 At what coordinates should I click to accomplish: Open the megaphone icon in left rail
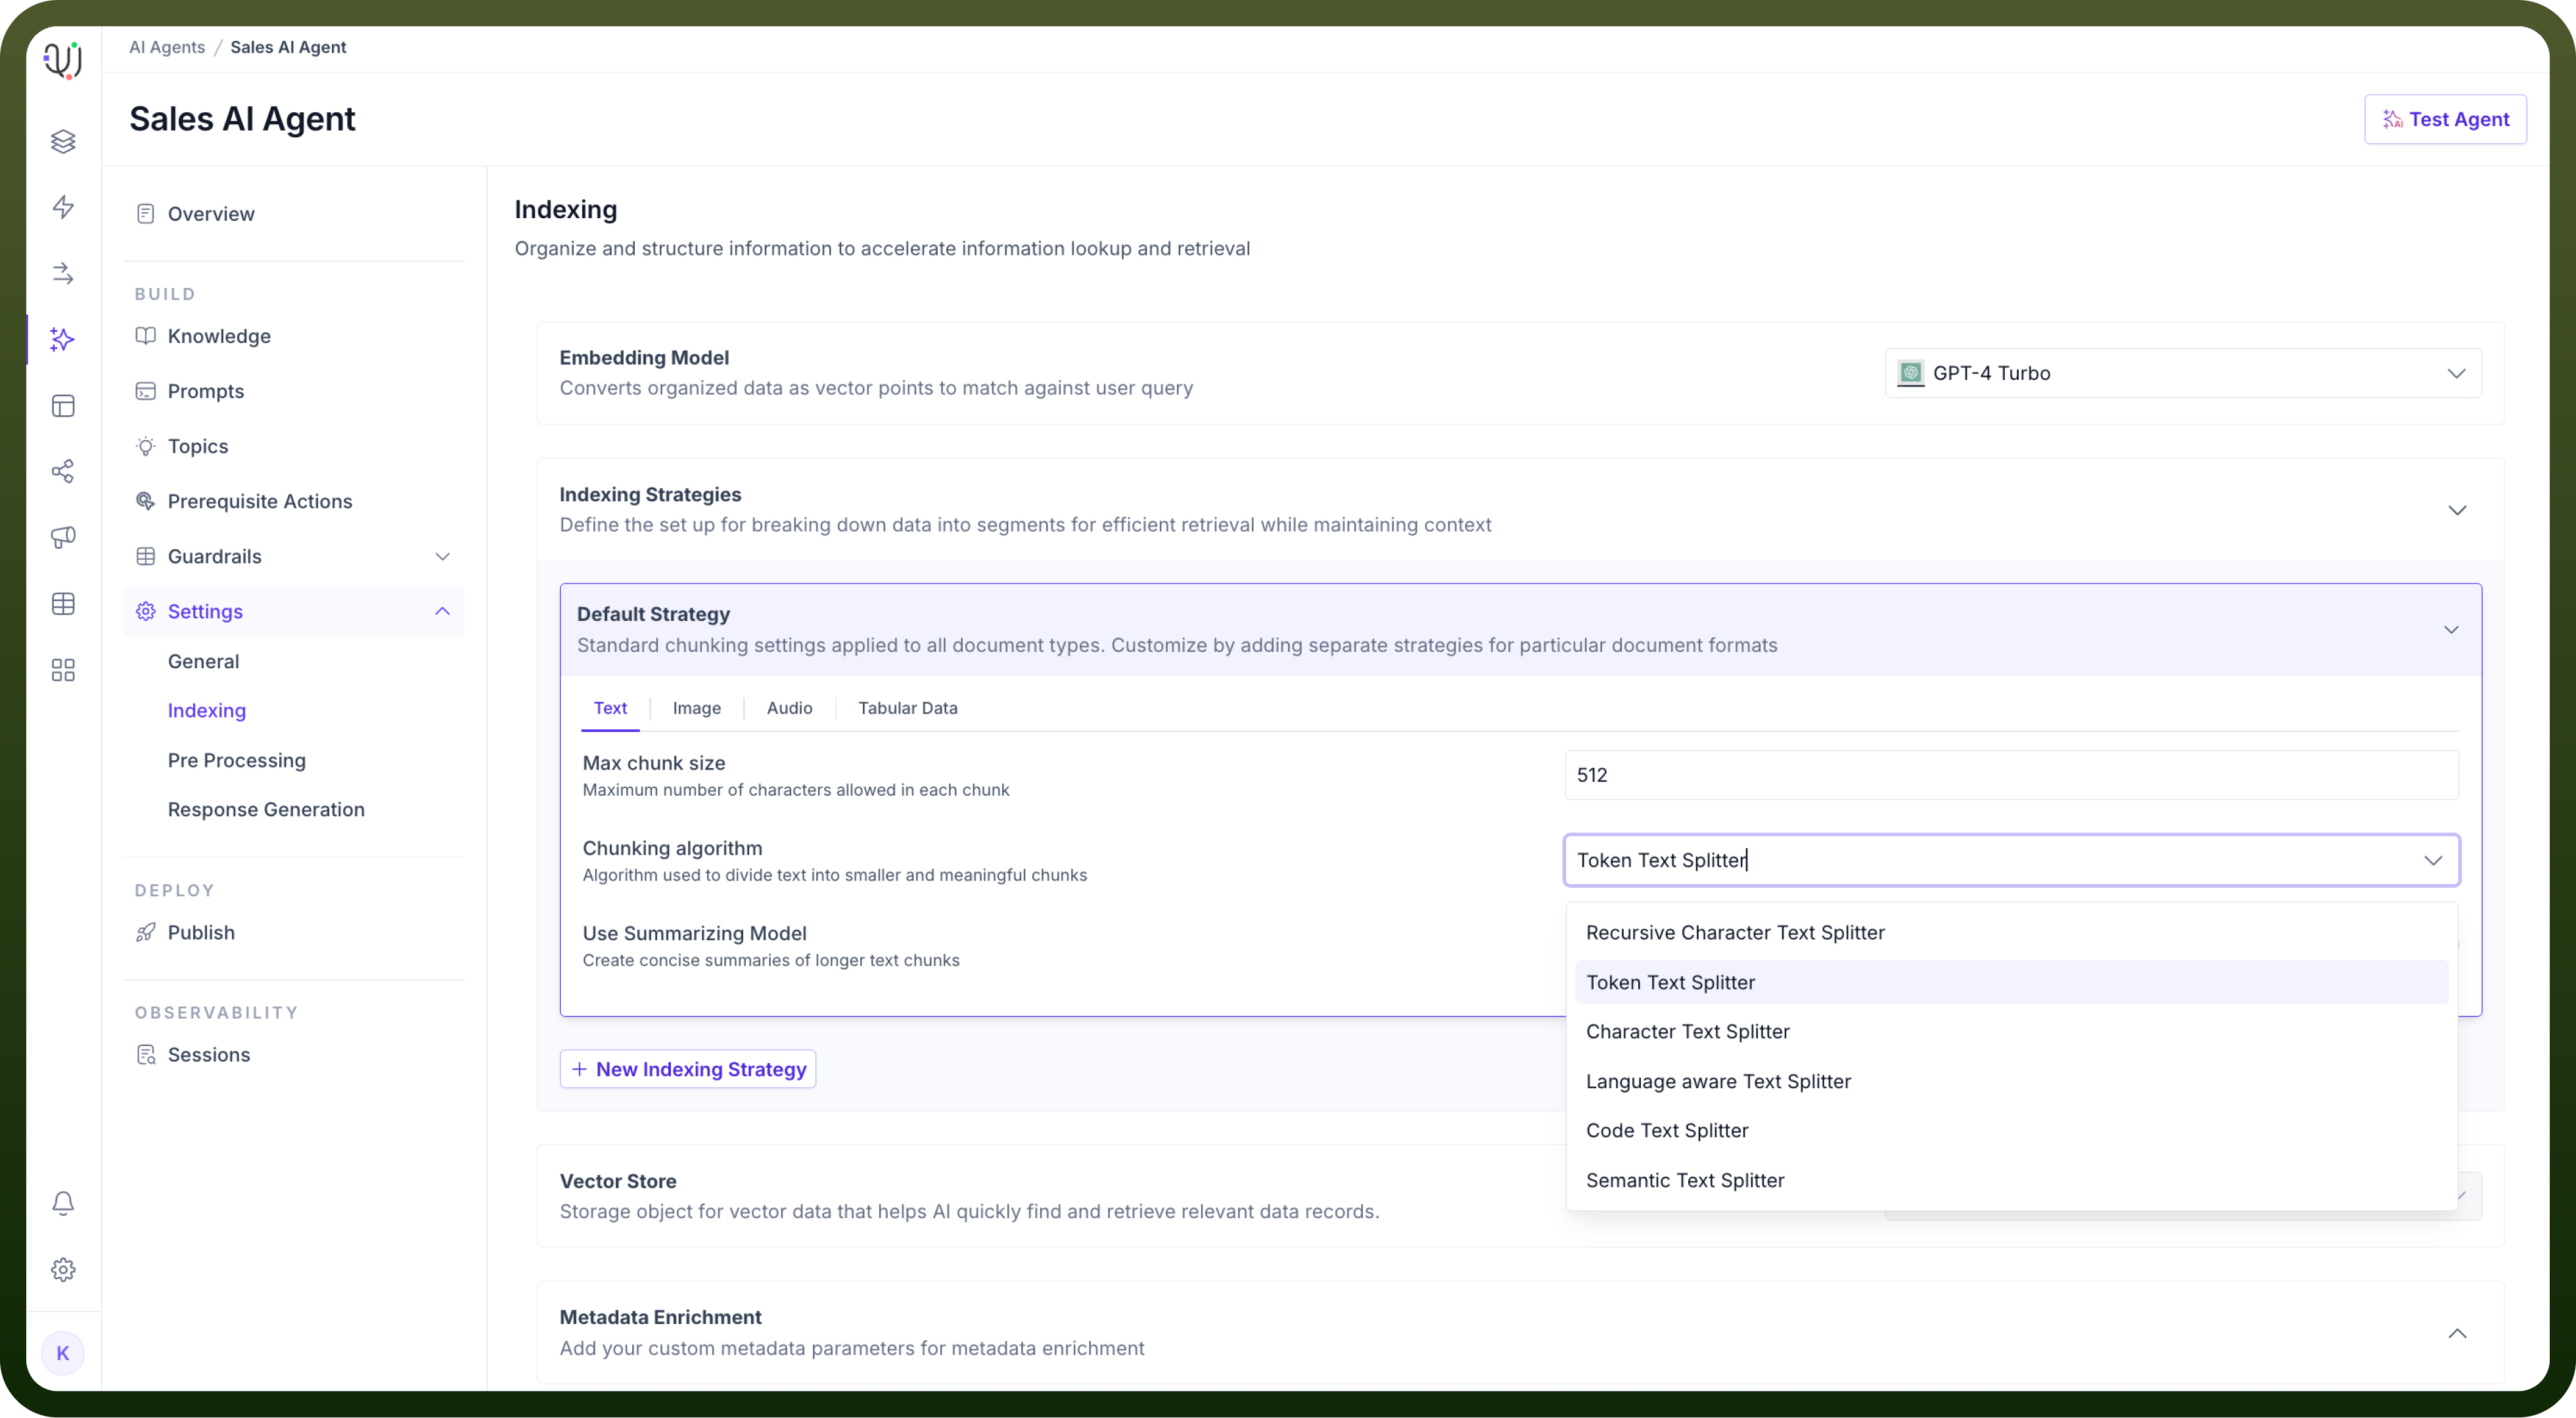pos(63,537)
